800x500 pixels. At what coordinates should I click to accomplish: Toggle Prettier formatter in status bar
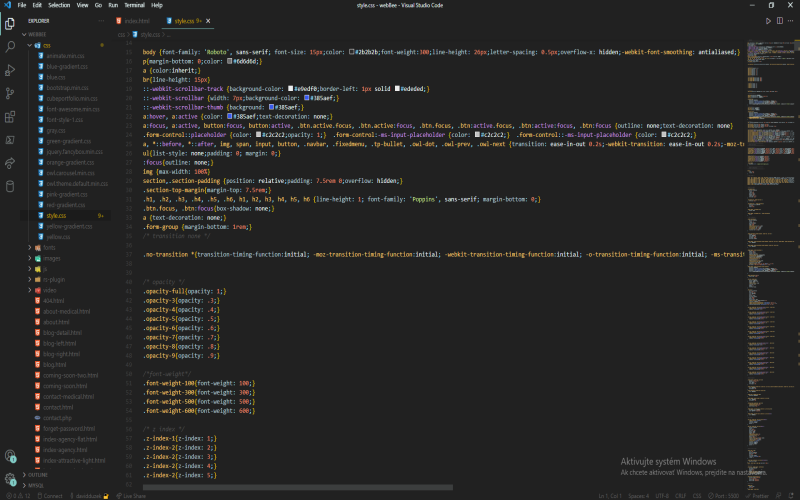[x=757, y=496]
